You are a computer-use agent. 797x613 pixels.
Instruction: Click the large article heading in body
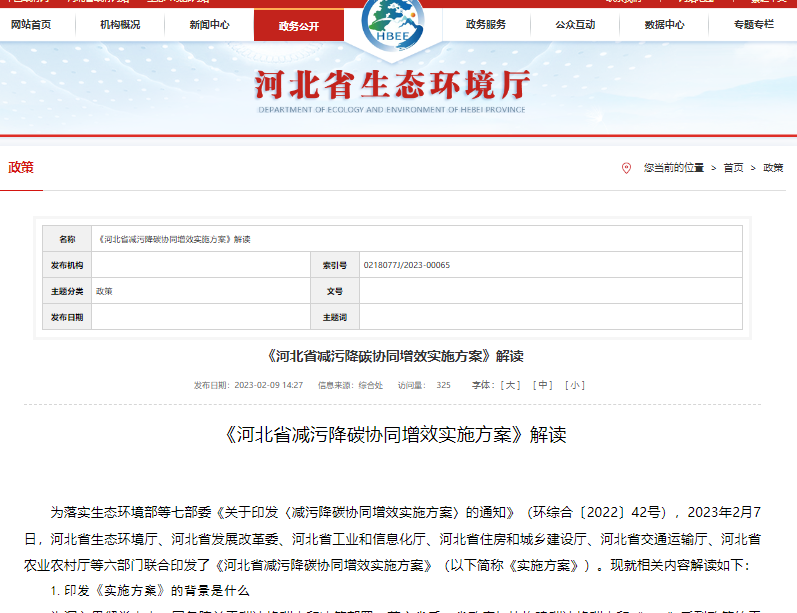(x=395, y=435)
